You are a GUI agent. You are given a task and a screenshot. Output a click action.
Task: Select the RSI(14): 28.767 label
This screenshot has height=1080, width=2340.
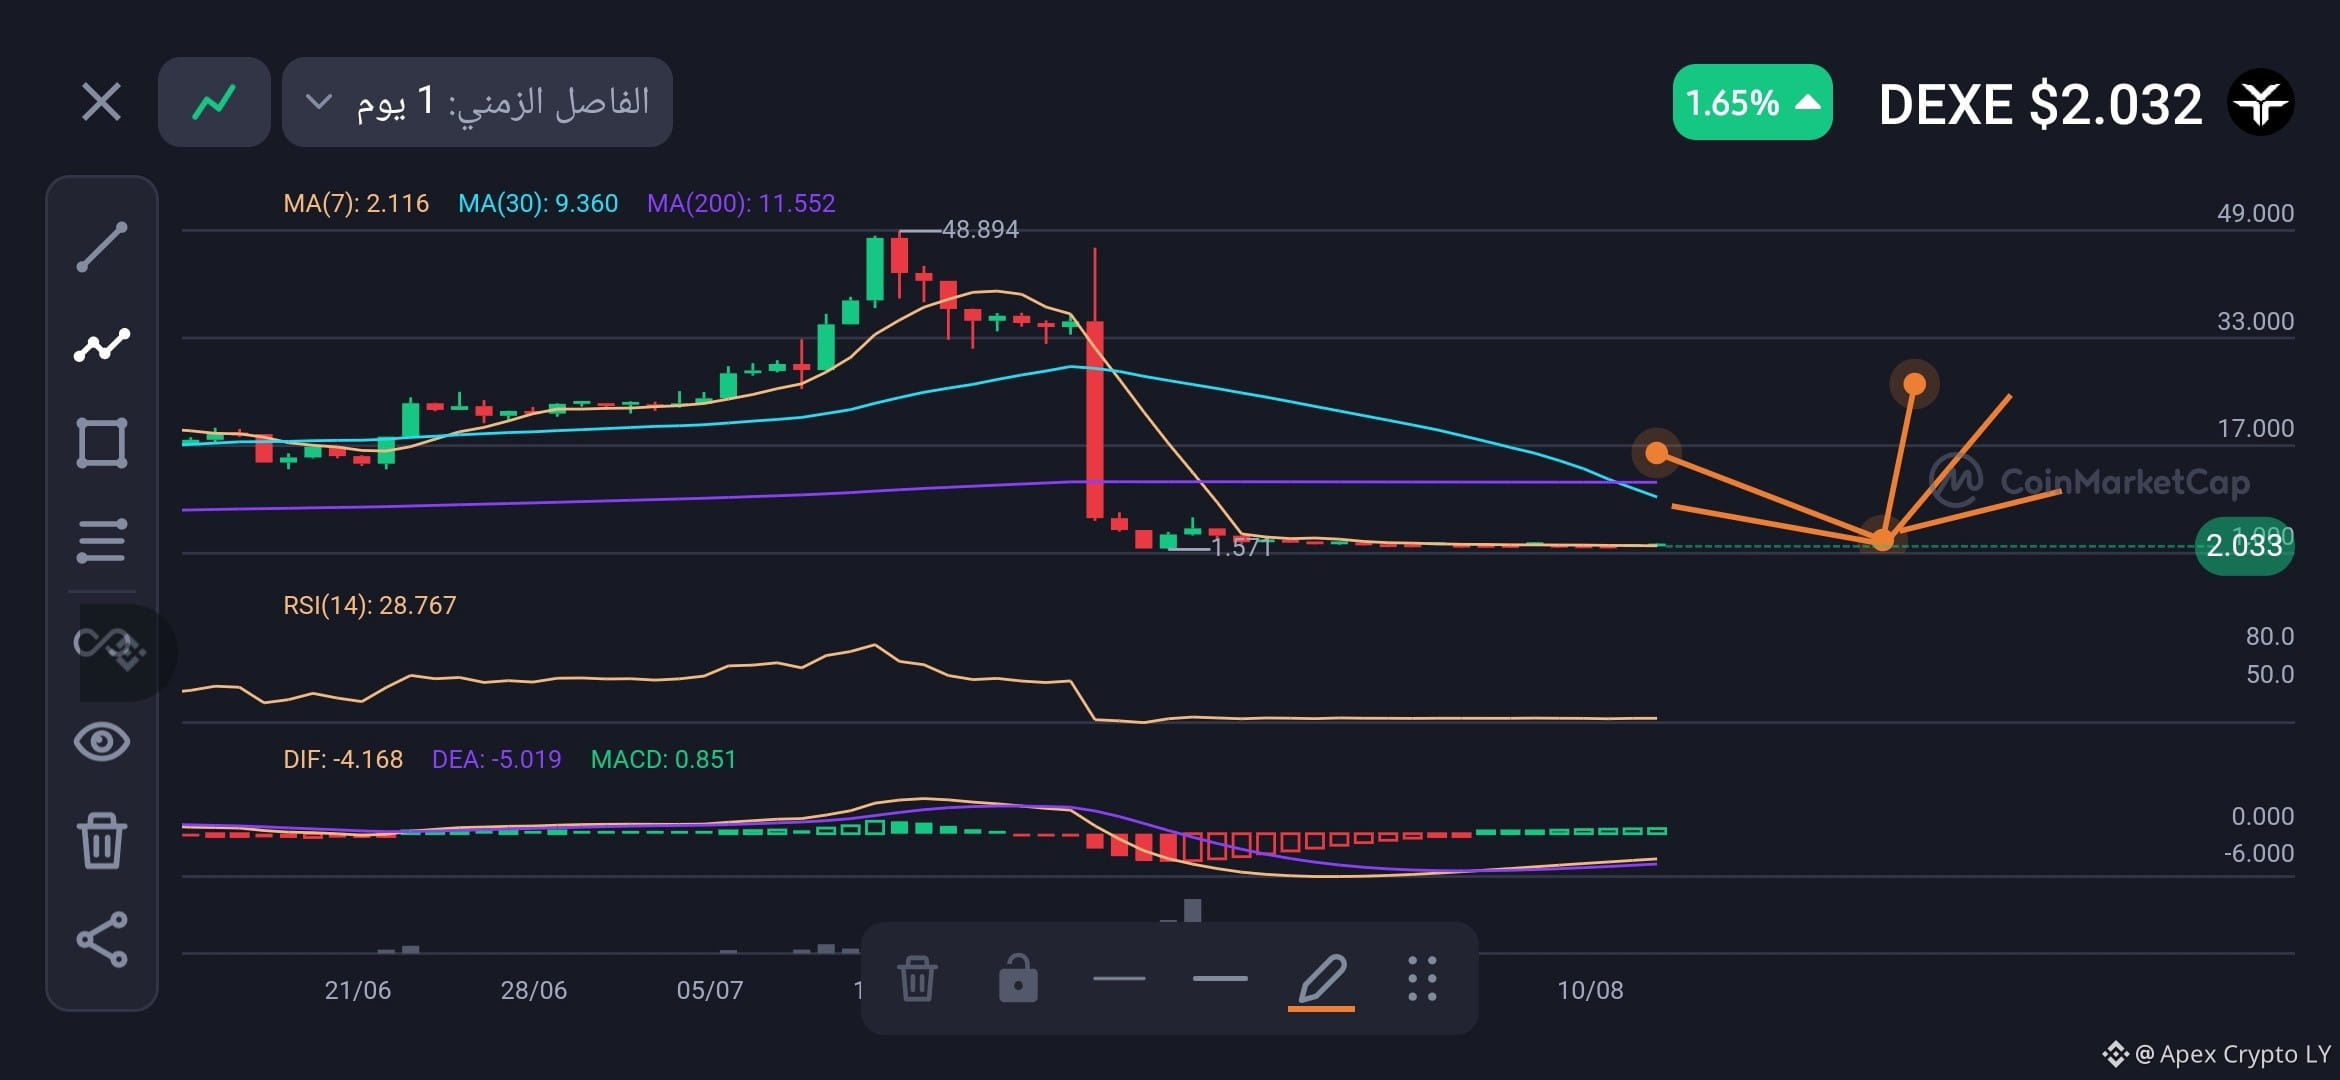pos(369,605)
